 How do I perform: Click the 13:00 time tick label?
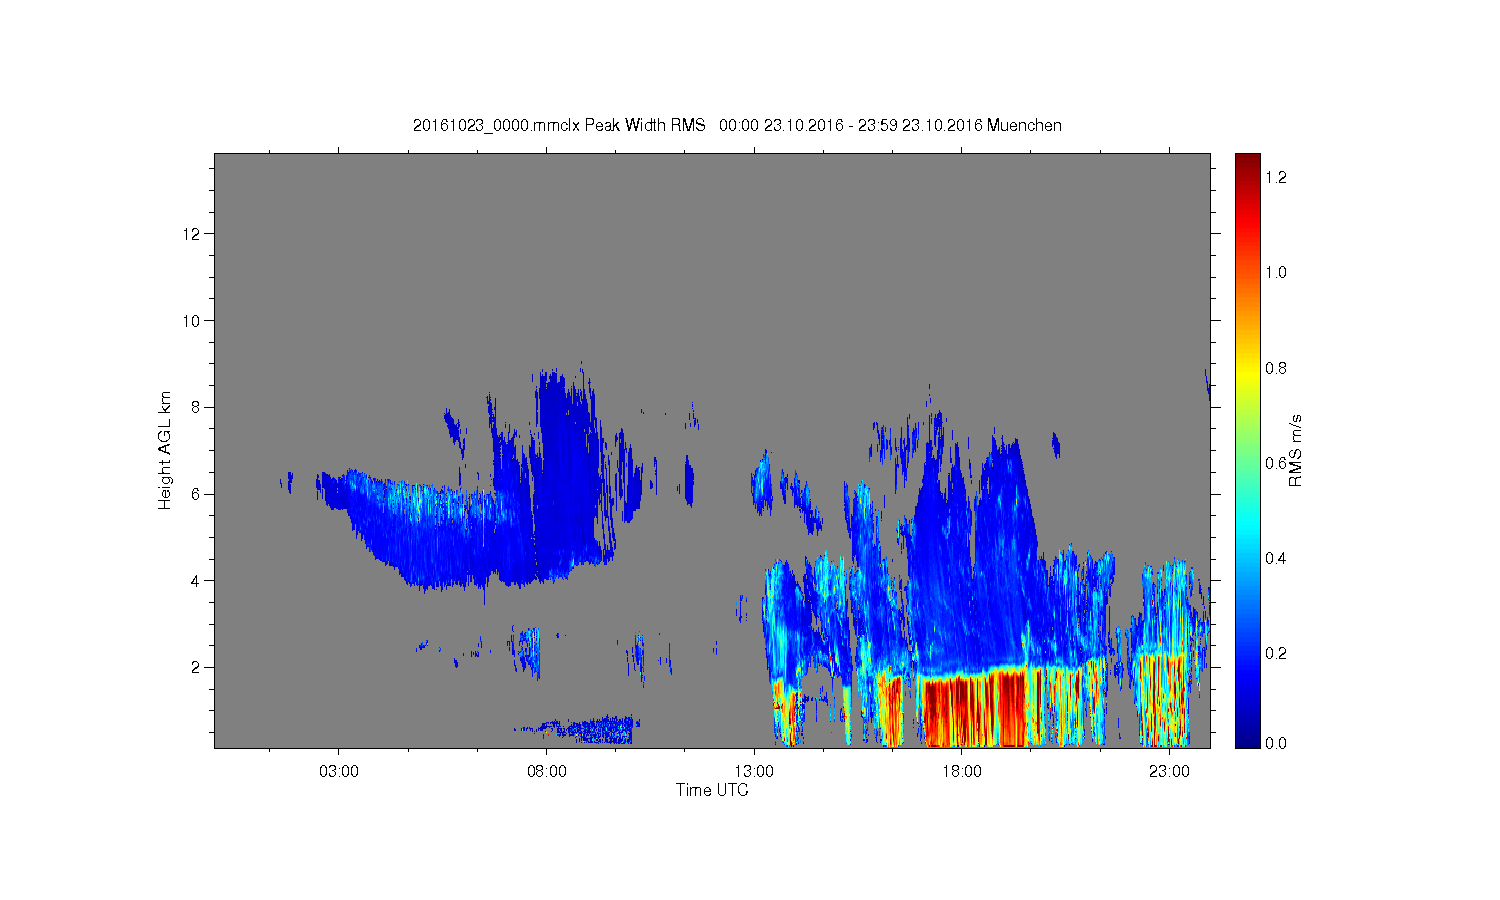[x=754, y=772]
